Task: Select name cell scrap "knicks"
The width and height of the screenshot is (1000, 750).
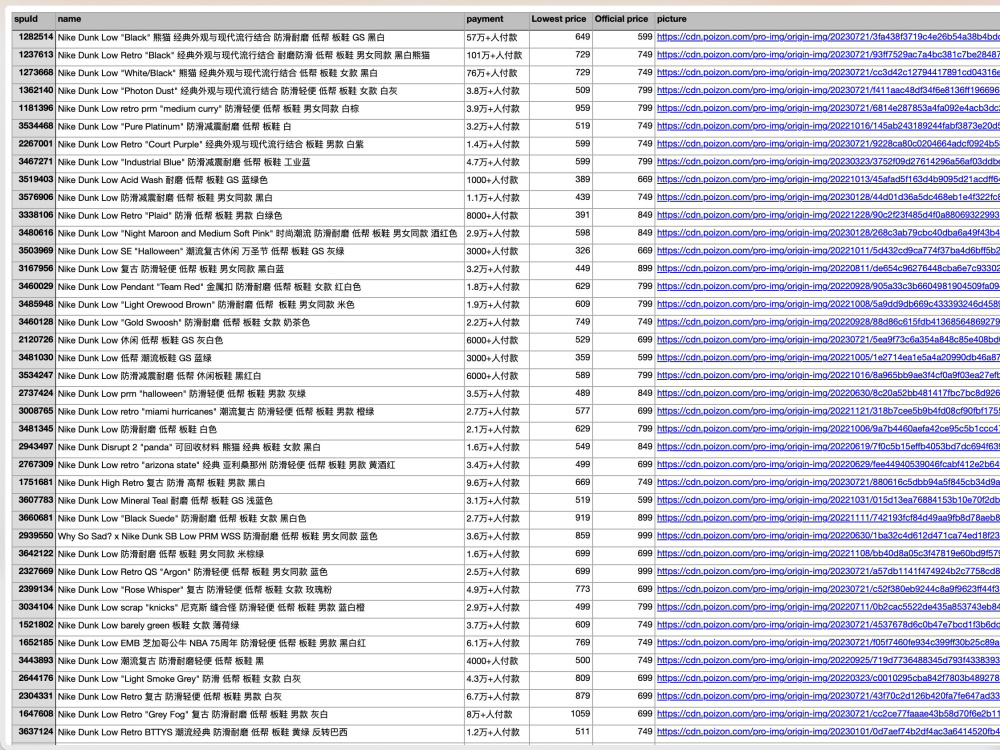Action: (x=260, y=608)
